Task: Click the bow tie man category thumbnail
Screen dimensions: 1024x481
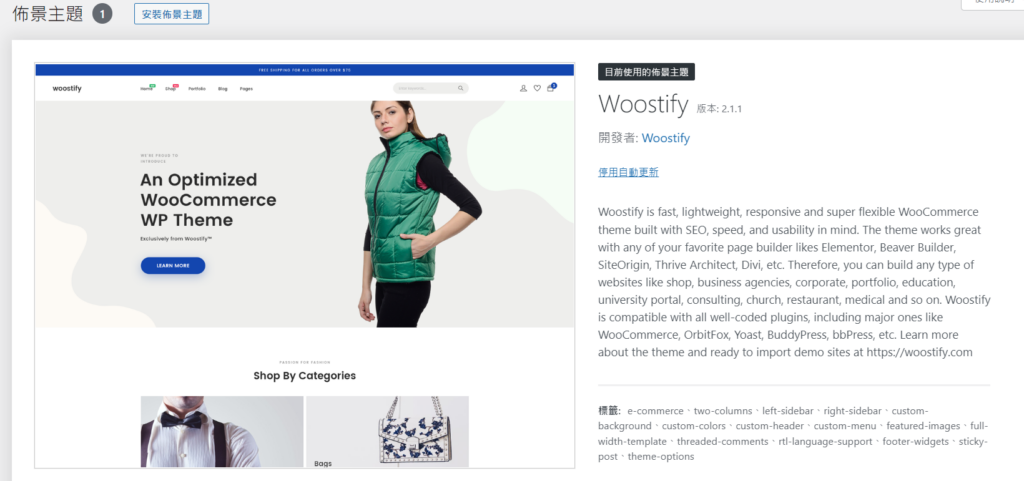Action: pyautogui.click(x=222, y=431)
